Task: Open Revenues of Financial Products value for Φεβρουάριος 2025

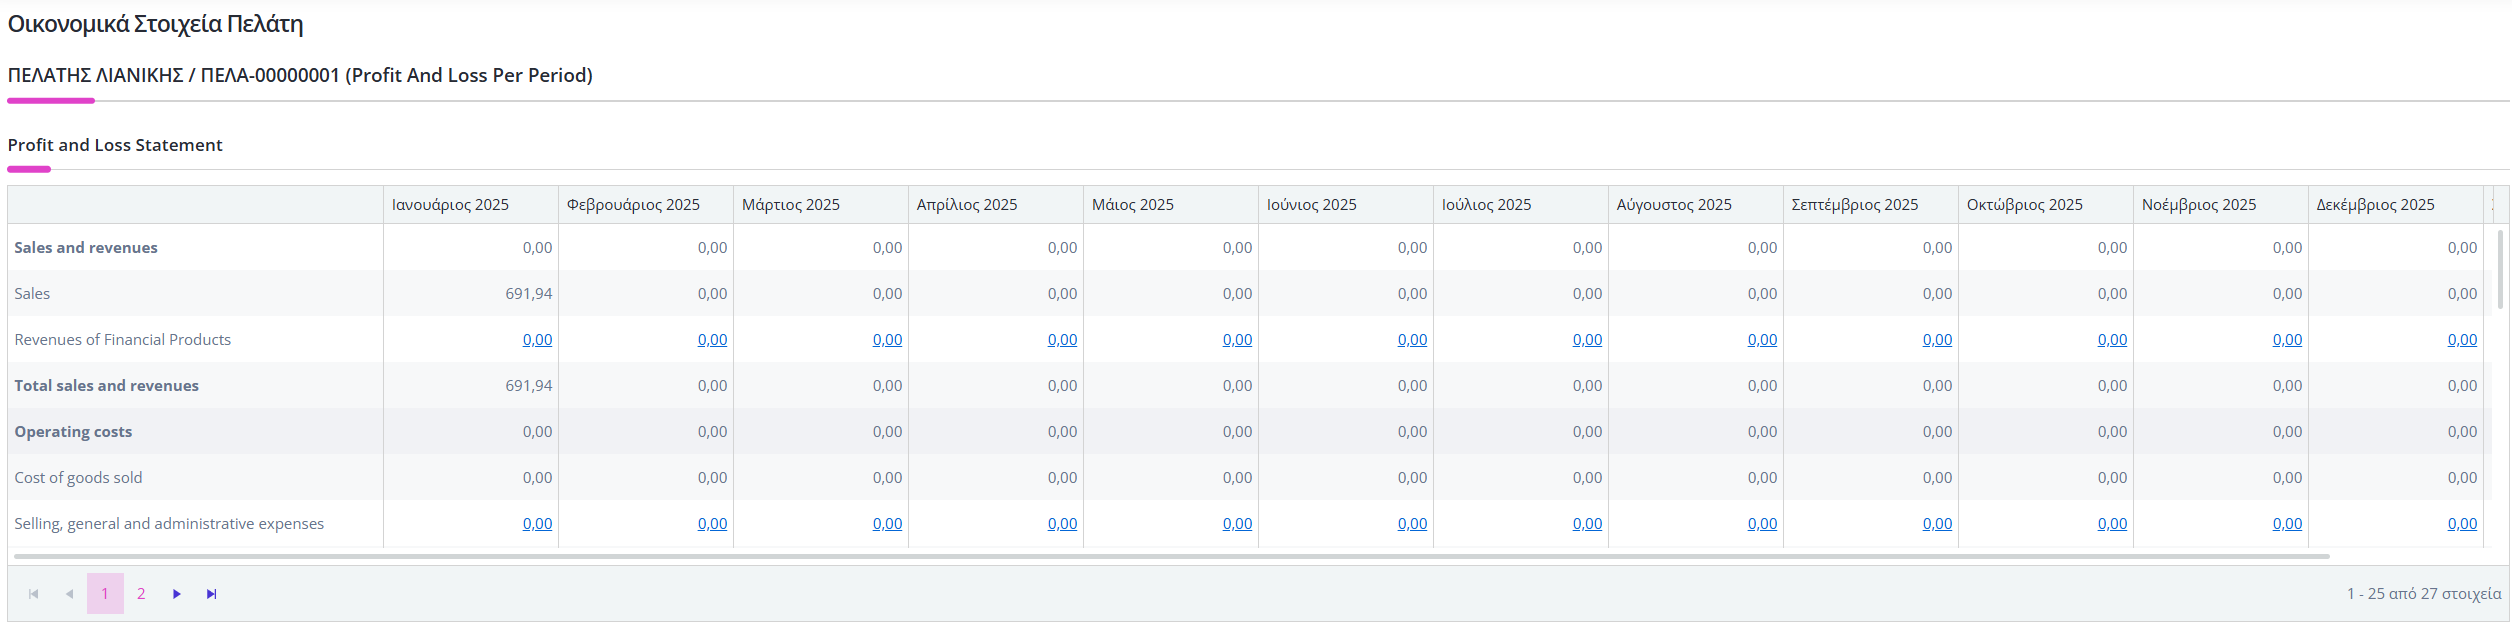Action: pyautogui.click(x=712, y=340)
